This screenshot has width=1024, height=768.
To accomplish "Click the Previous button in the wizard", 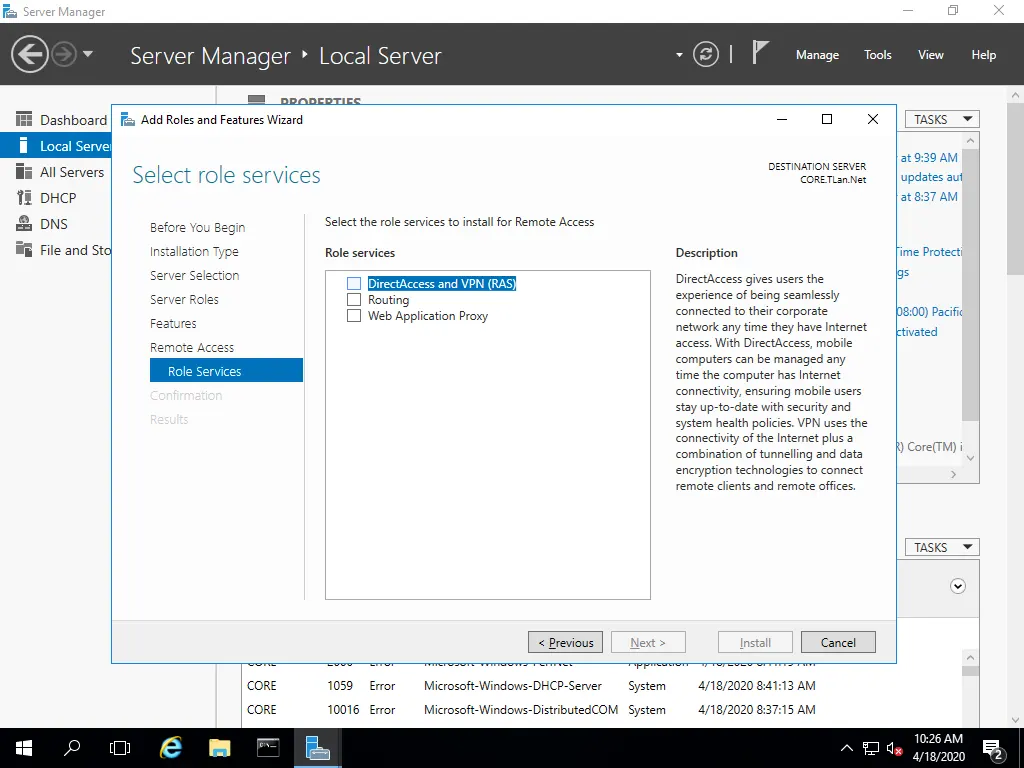I will point(566,643).
